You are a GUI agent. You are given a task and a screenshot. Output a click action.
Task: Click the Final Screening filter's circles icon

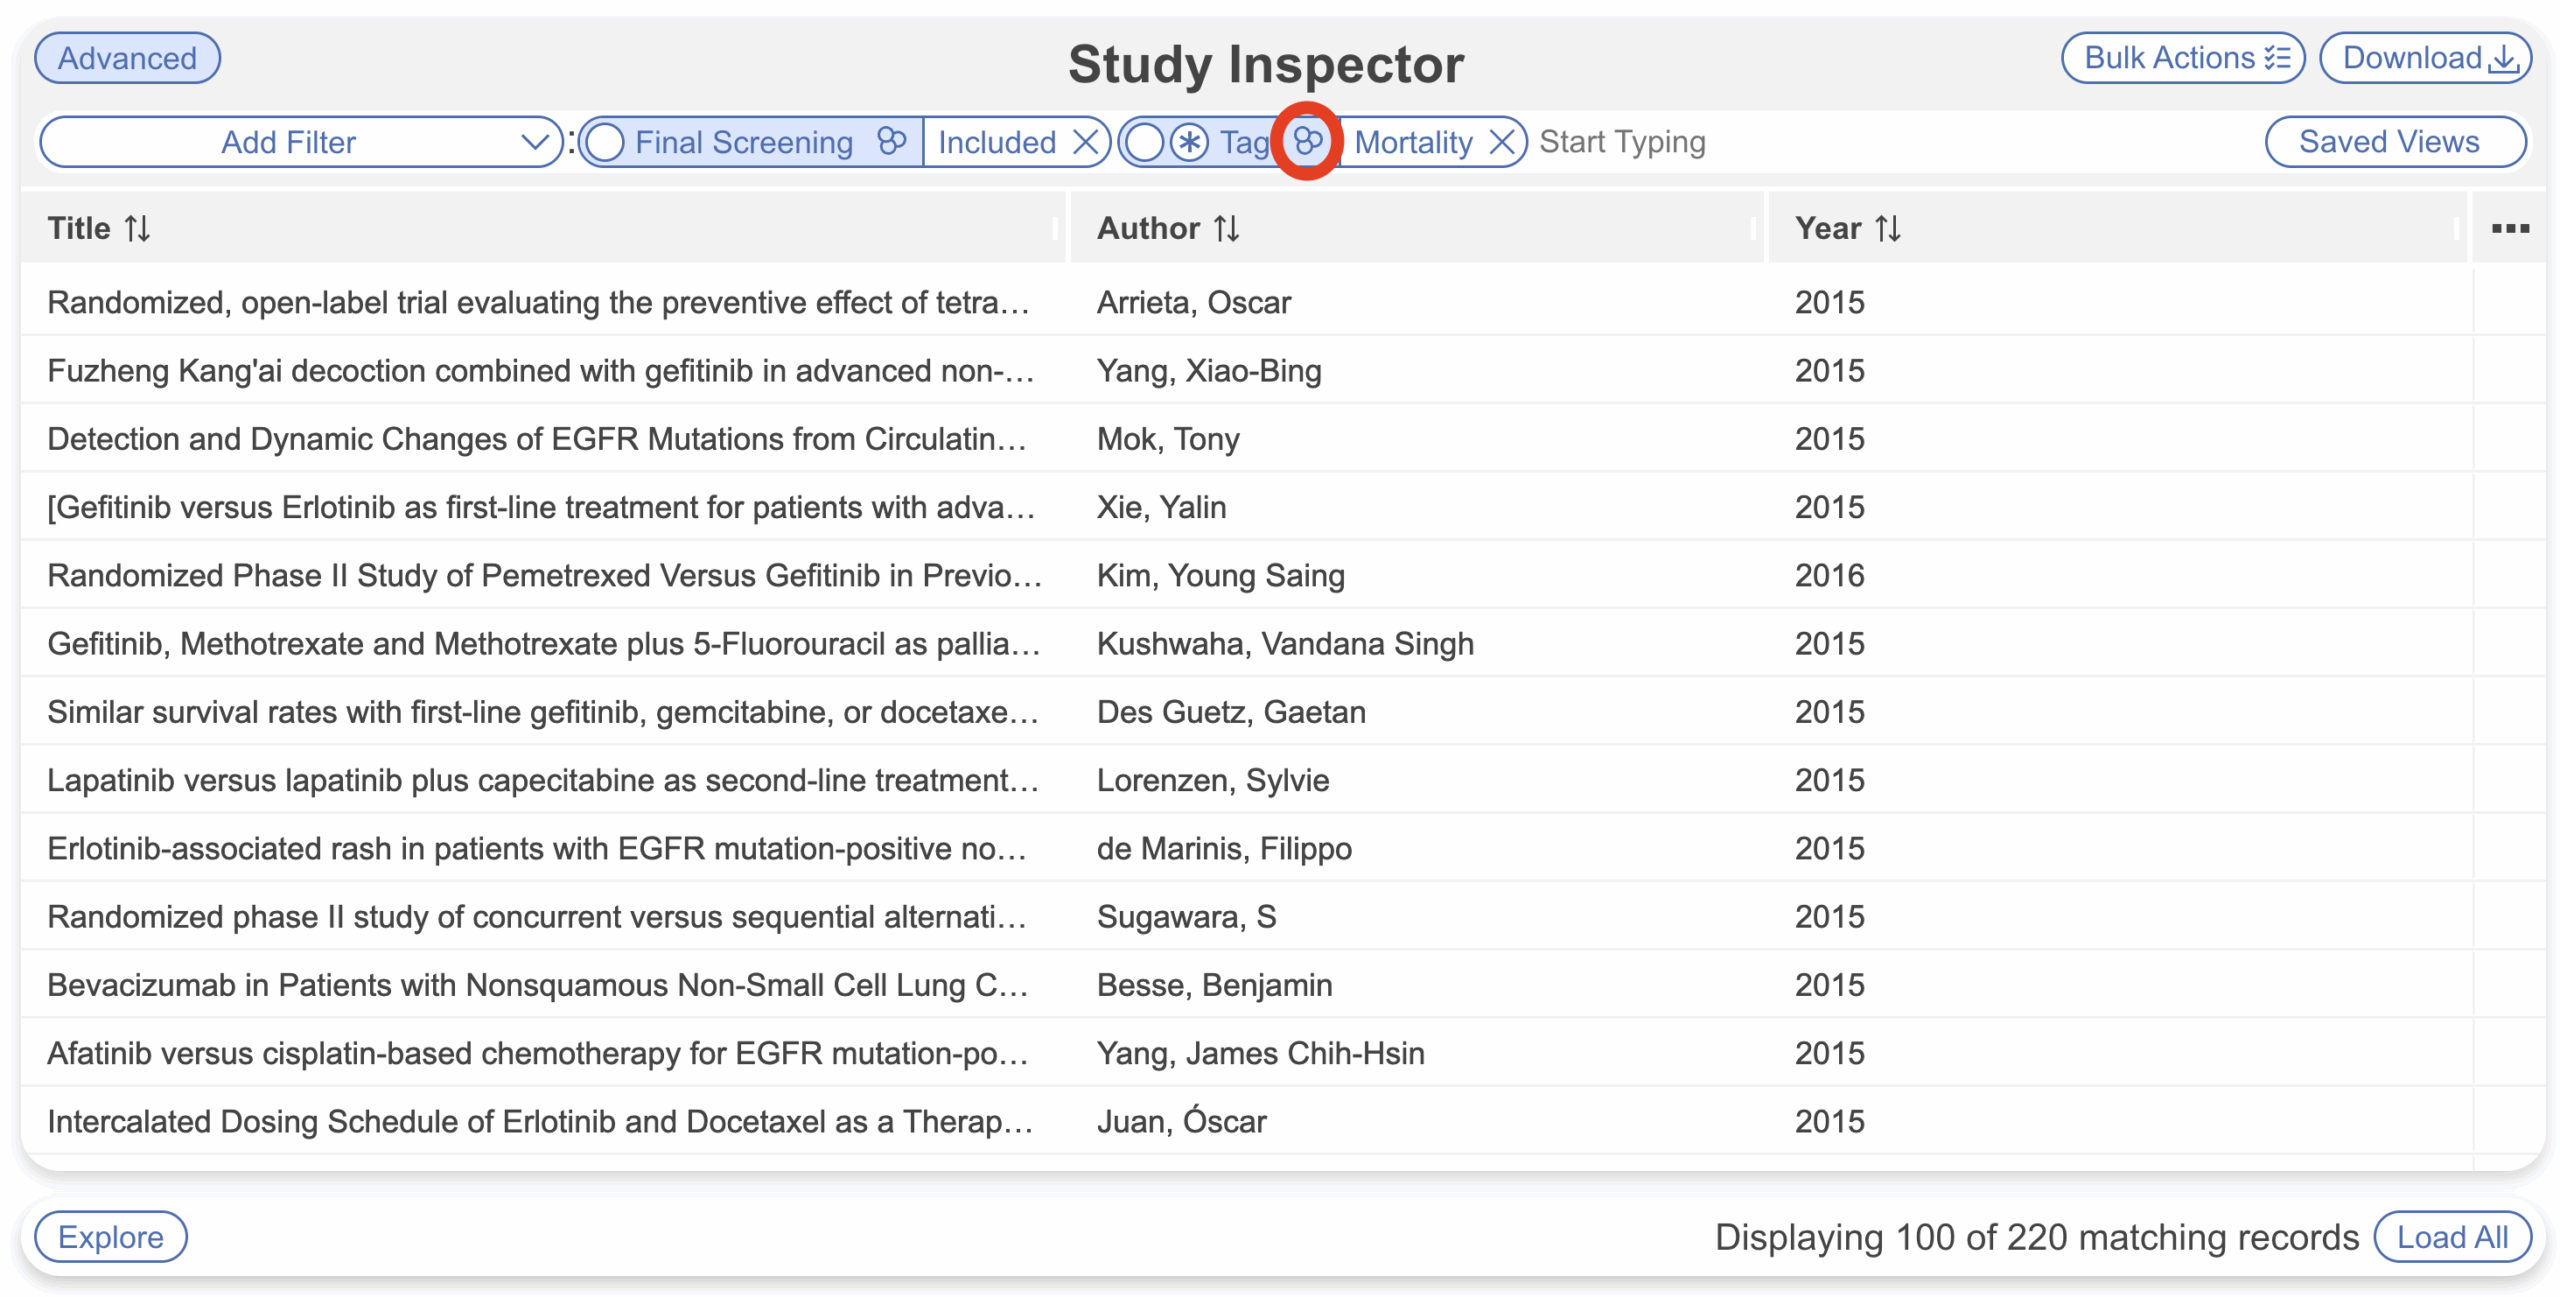tap(890, 142)
